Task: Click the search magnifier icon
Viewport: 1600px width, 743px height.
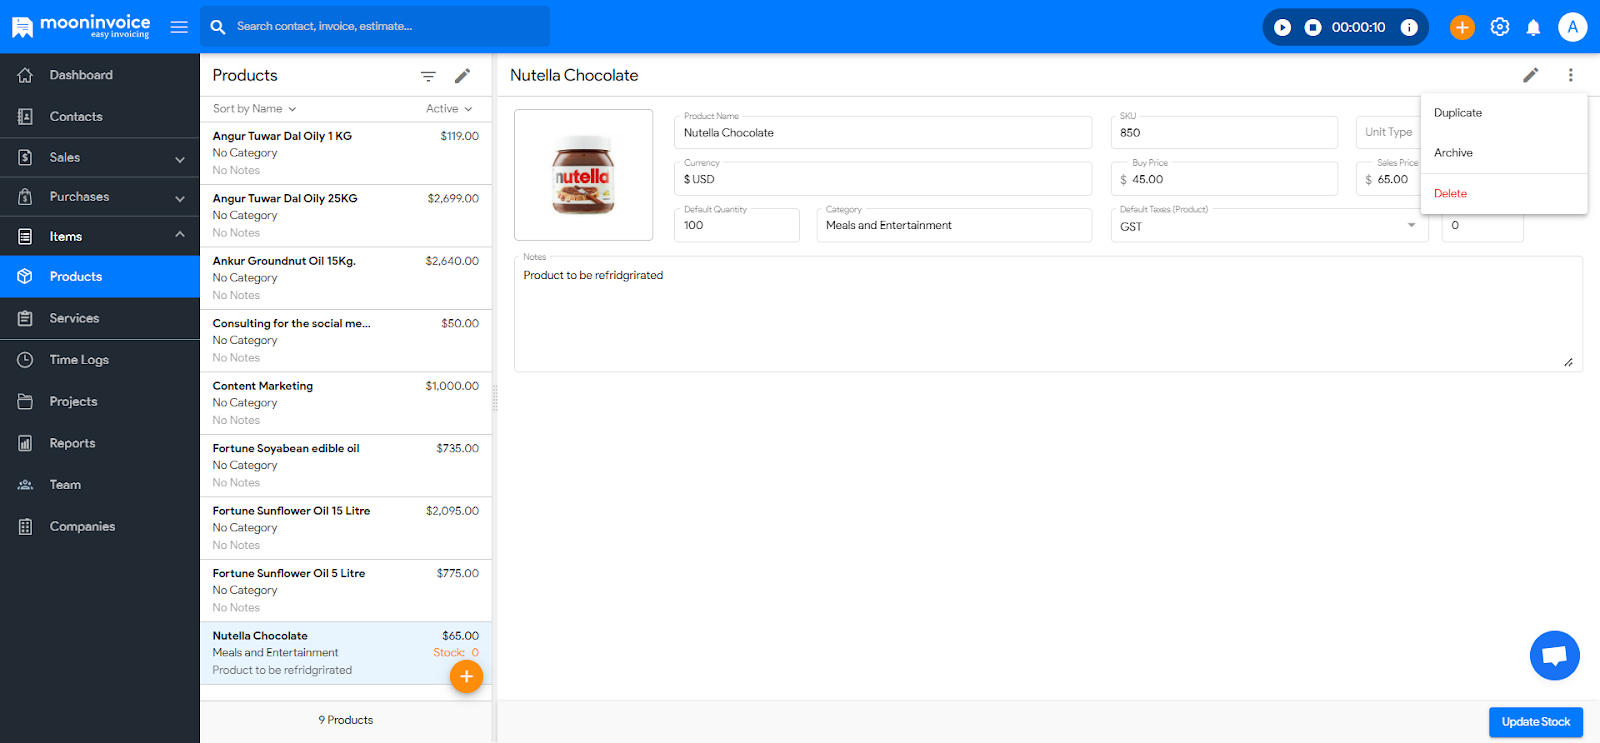Action: [x=218, y=27]
